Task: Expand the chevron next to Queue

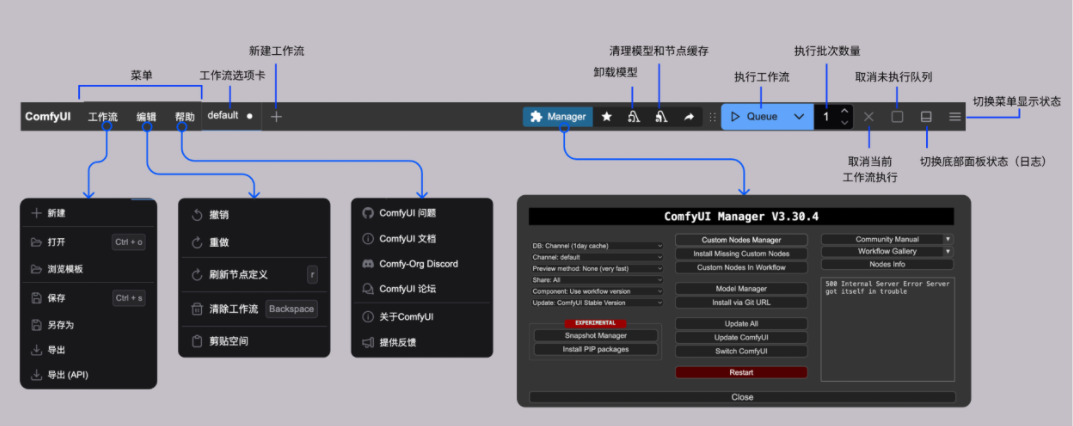Action: point(799,117)
